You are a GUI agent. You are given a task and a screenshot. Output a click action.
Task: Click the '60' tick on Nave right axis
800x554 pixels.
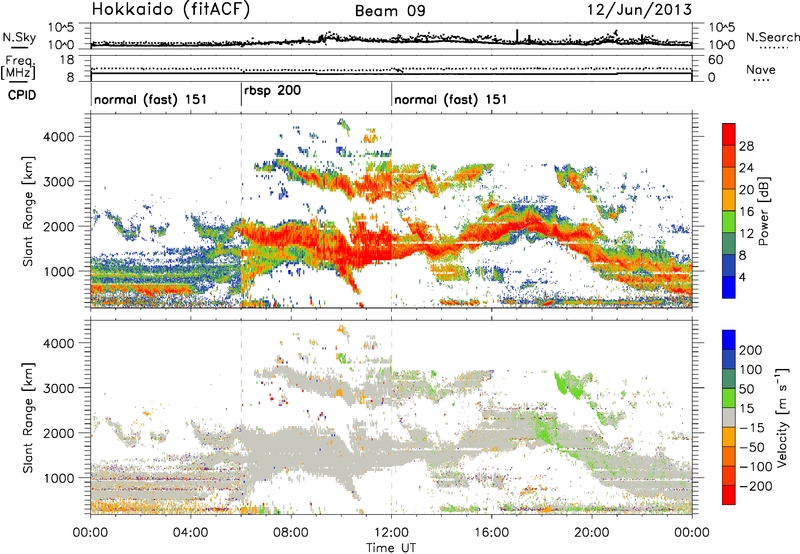coord(715,60)
